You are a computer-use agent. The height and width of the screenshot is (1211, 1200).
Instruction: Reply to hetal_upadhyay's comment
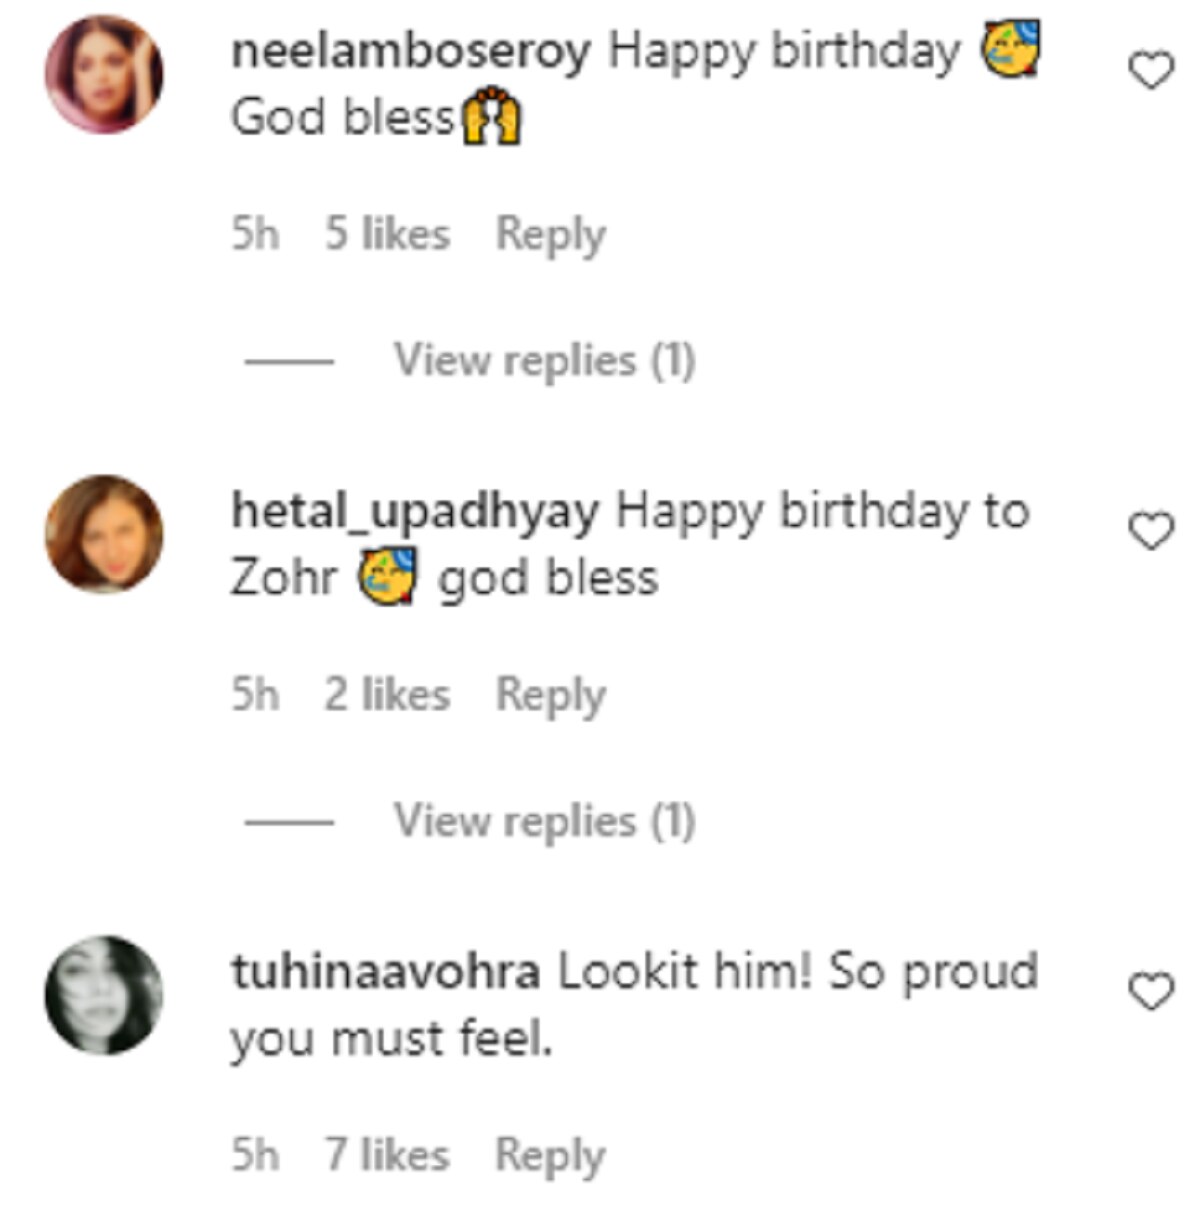pyautogui.click(x=551, y=696)
